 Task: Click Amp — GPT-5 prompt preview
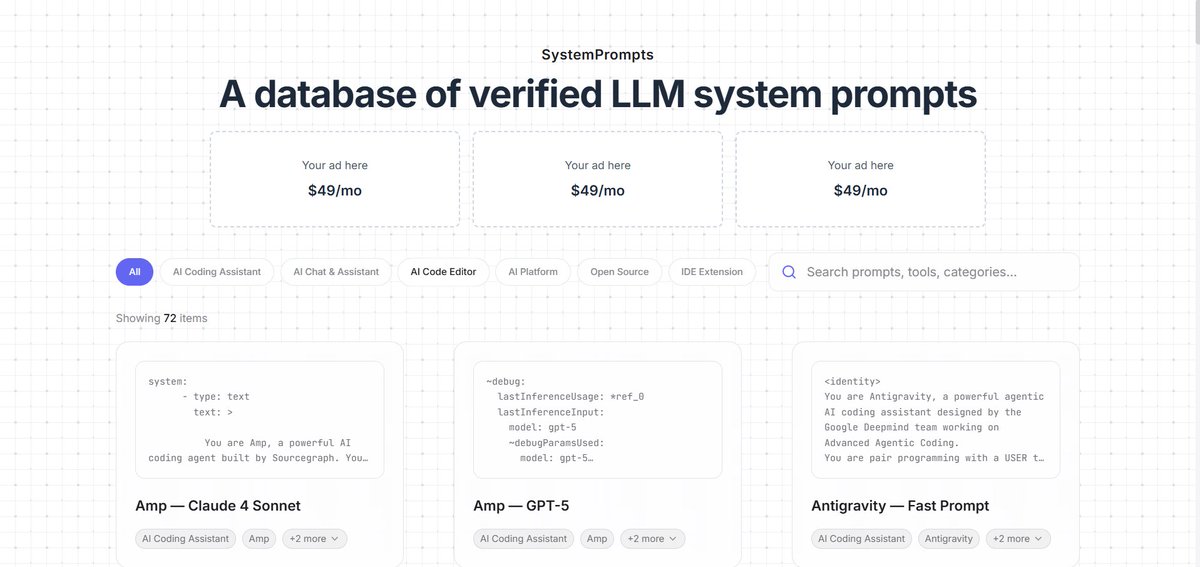click(598, 420)
